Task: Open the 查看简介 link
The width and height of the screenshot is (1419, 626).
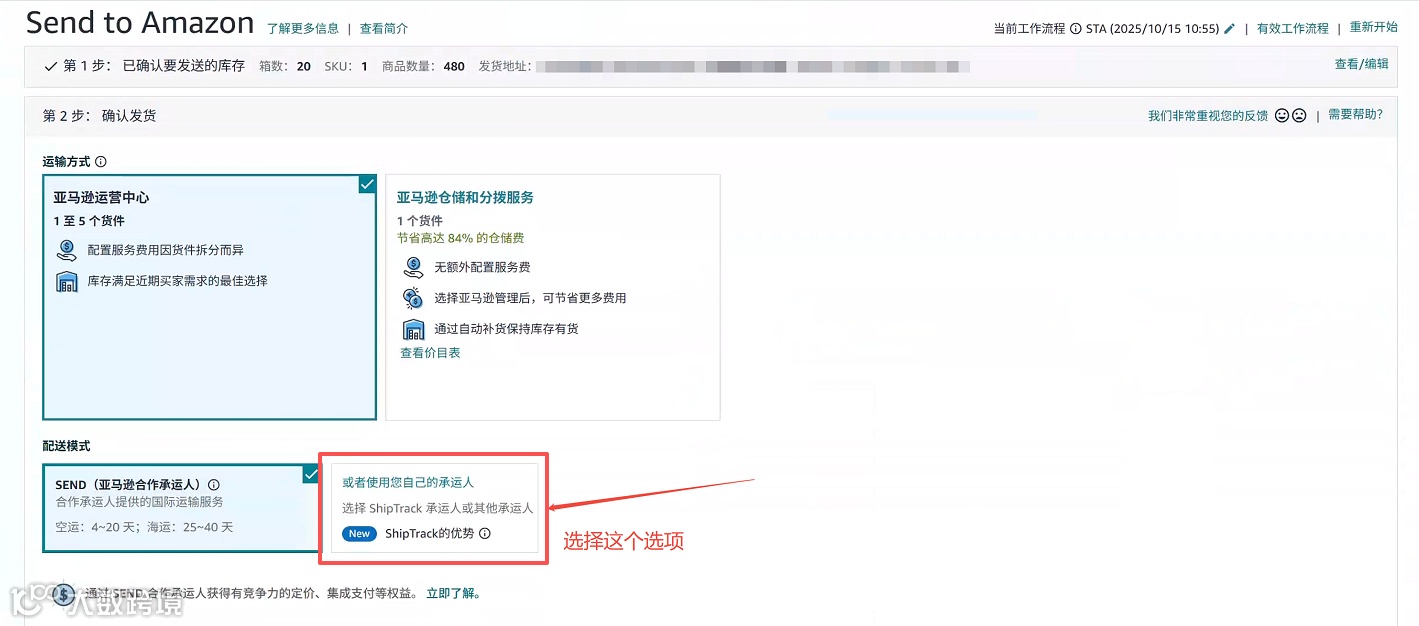Action: (x=384, y=29)
